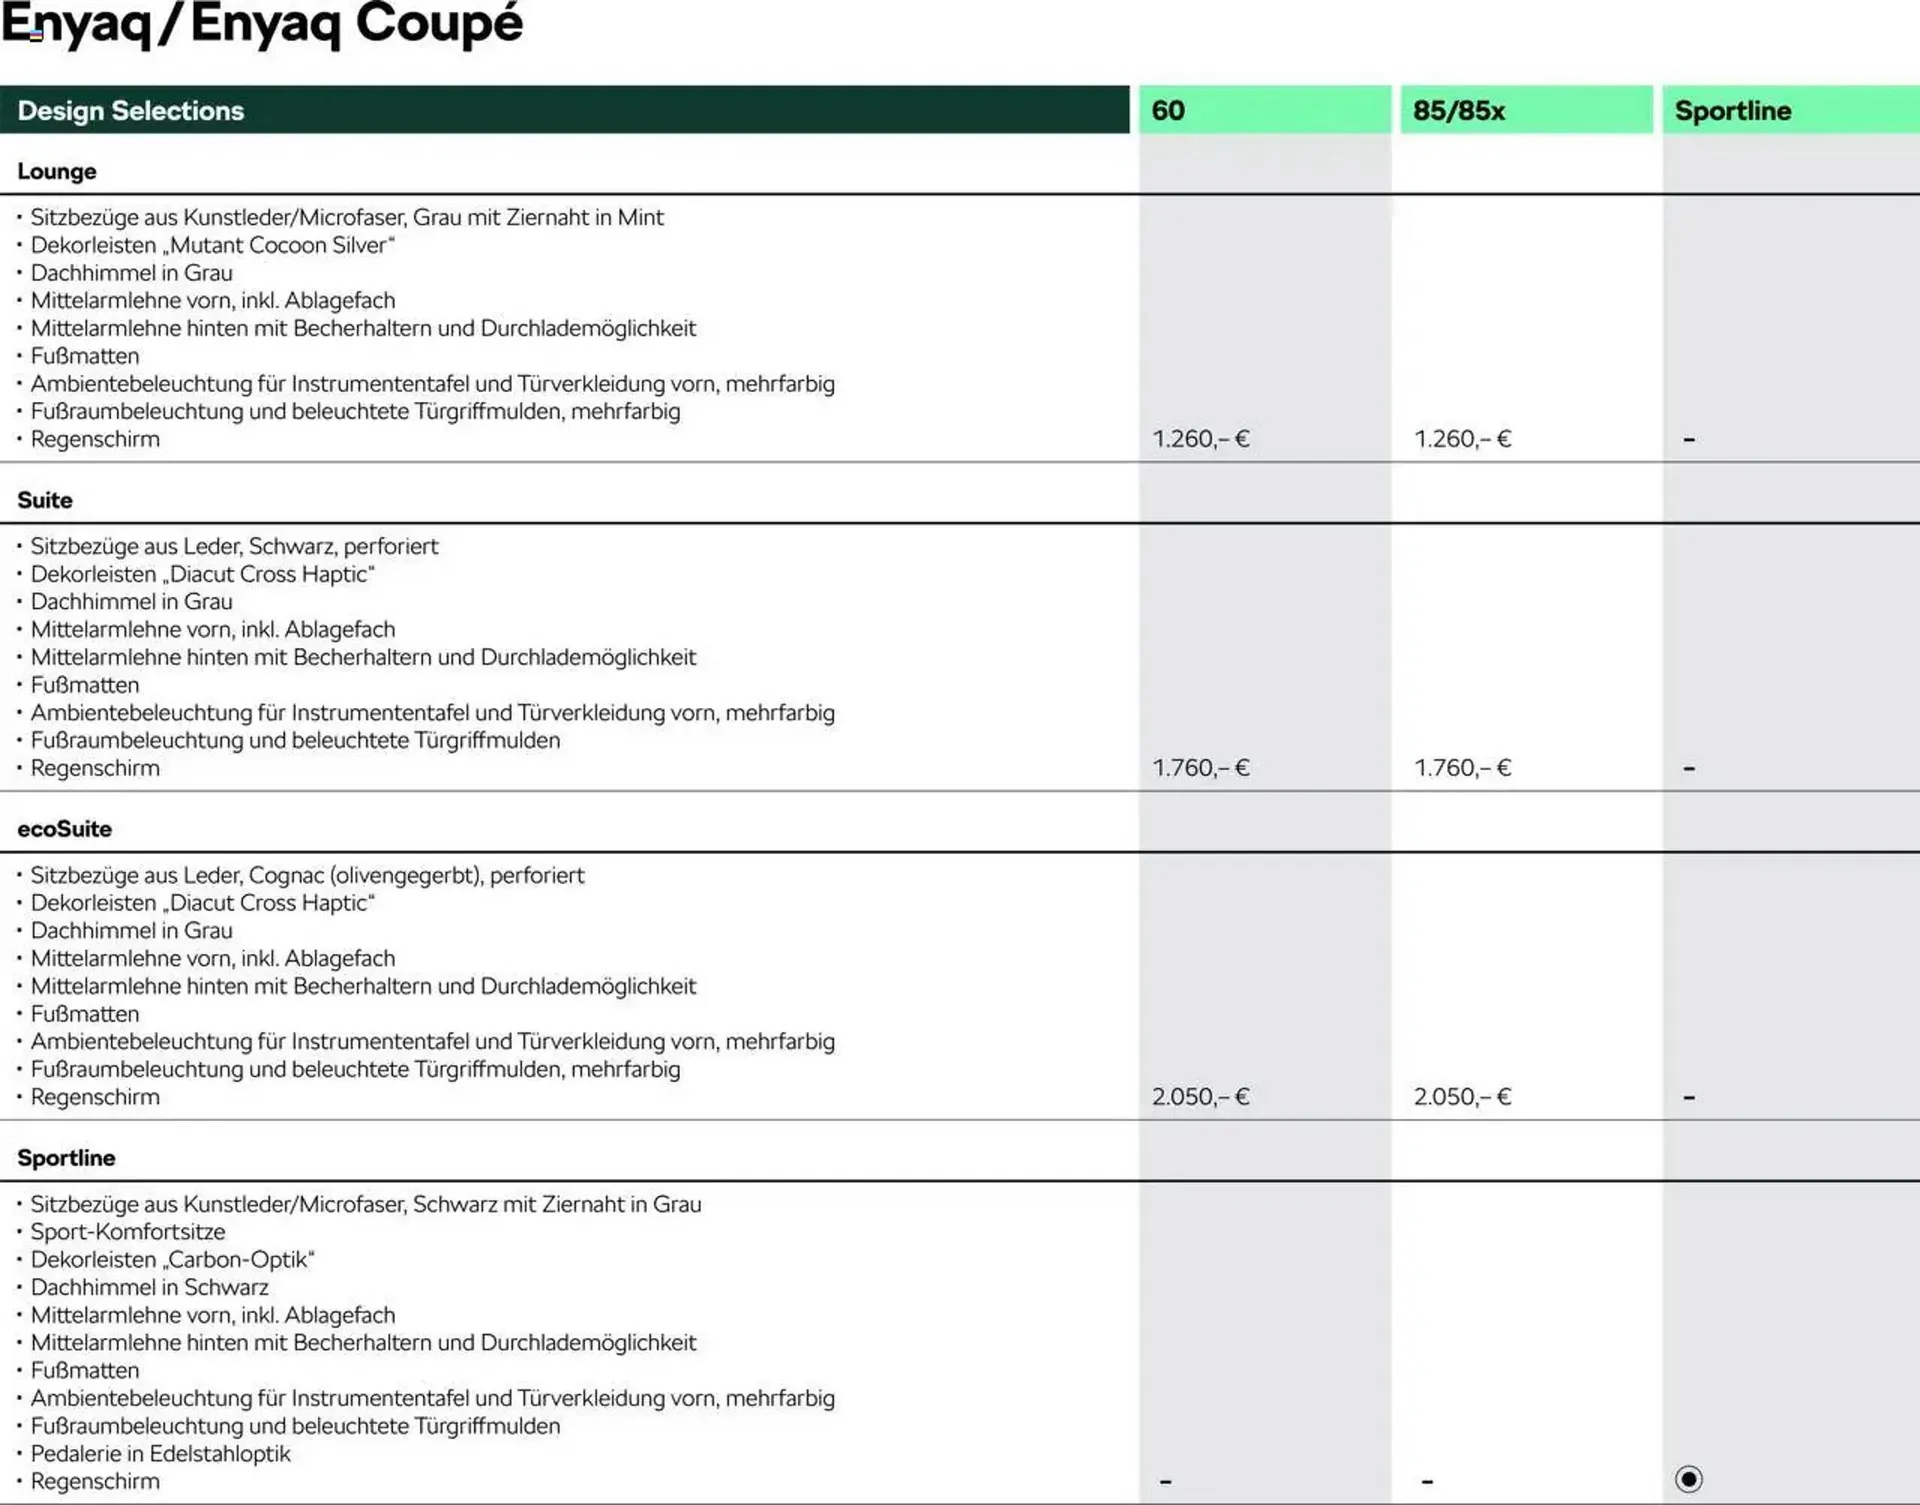Click "Dekorleisten Mutant Cocoon Silver" item

click(x=212, y=245)
